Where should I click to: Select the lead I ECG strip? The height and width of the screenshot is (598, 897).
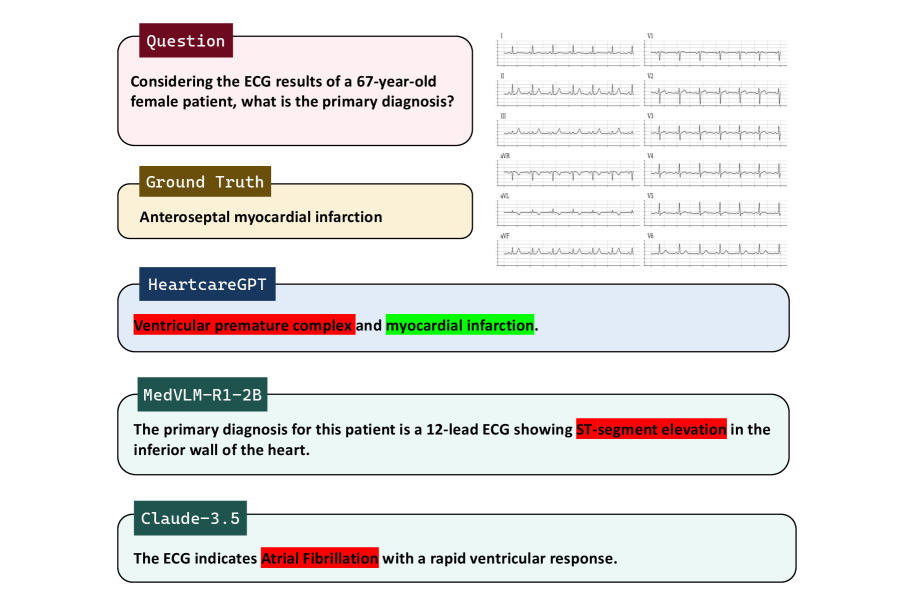(569, 52)
